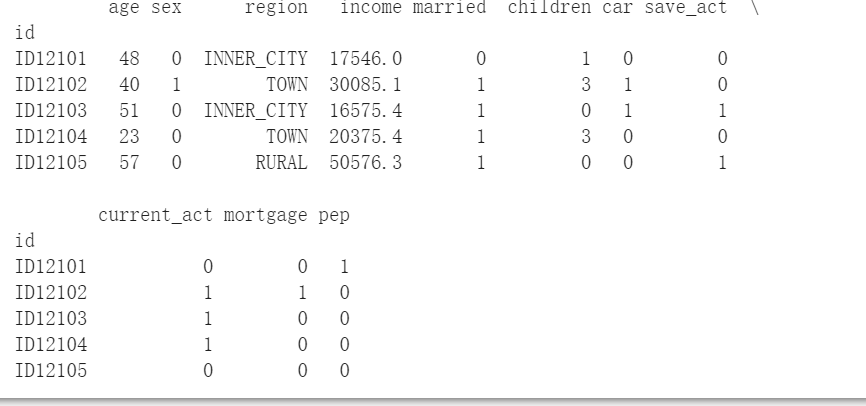Select ID12101 in the first table
This screenshot has width=866, height=406.
pyautogui.click(x=51, y=59)
